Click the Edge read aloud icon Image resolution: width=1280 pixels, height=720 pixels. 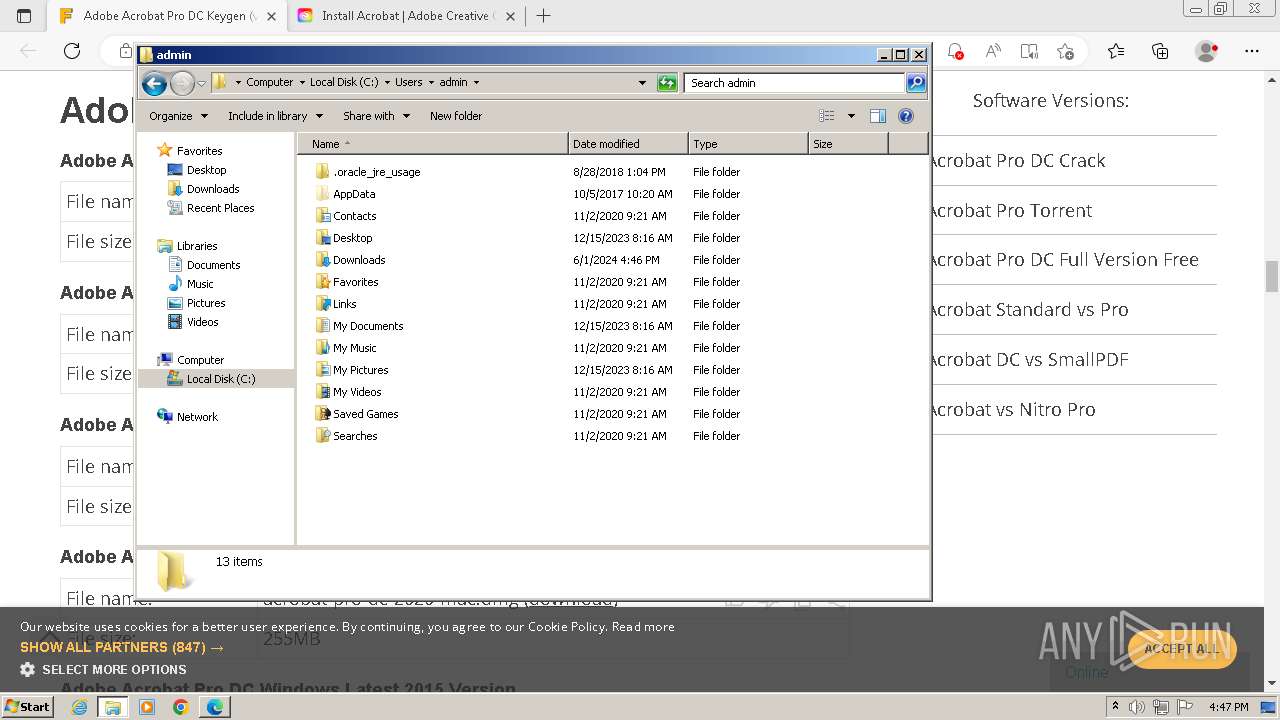coord(993,51)
